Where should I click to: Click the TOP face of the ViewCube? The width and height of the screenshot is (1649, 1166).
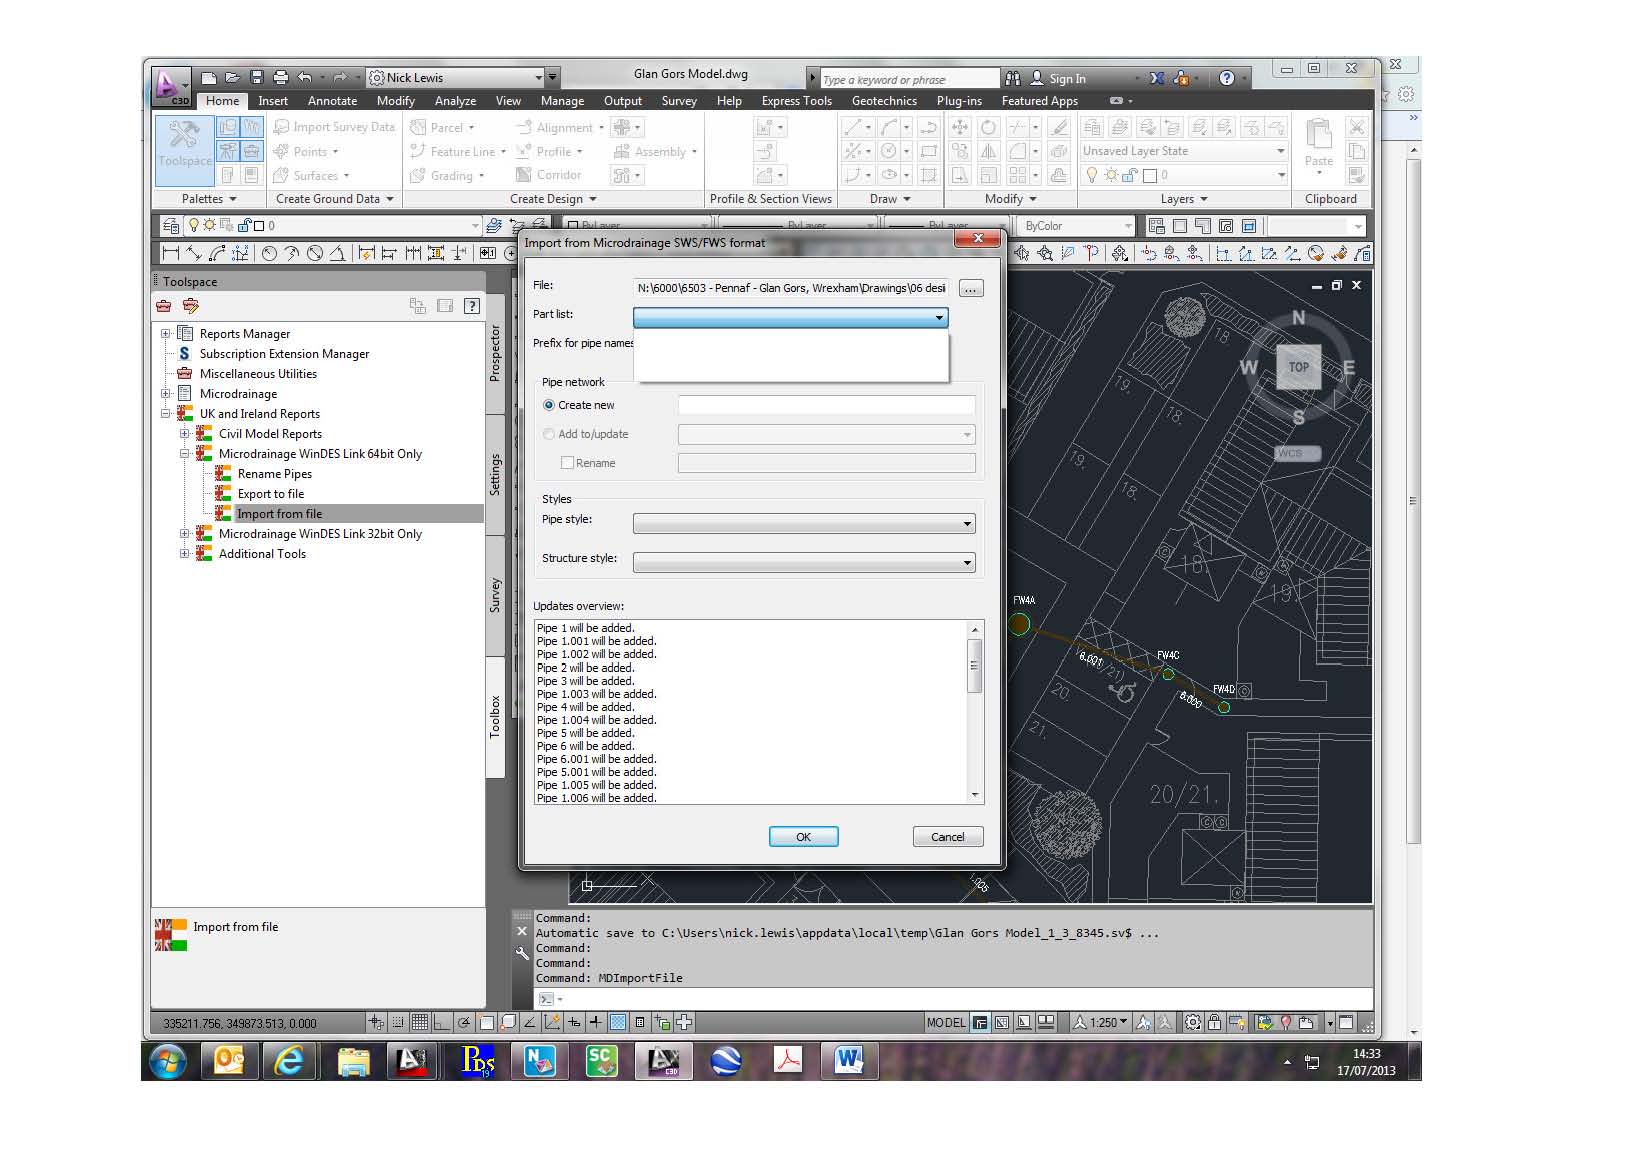point(1299,367)
